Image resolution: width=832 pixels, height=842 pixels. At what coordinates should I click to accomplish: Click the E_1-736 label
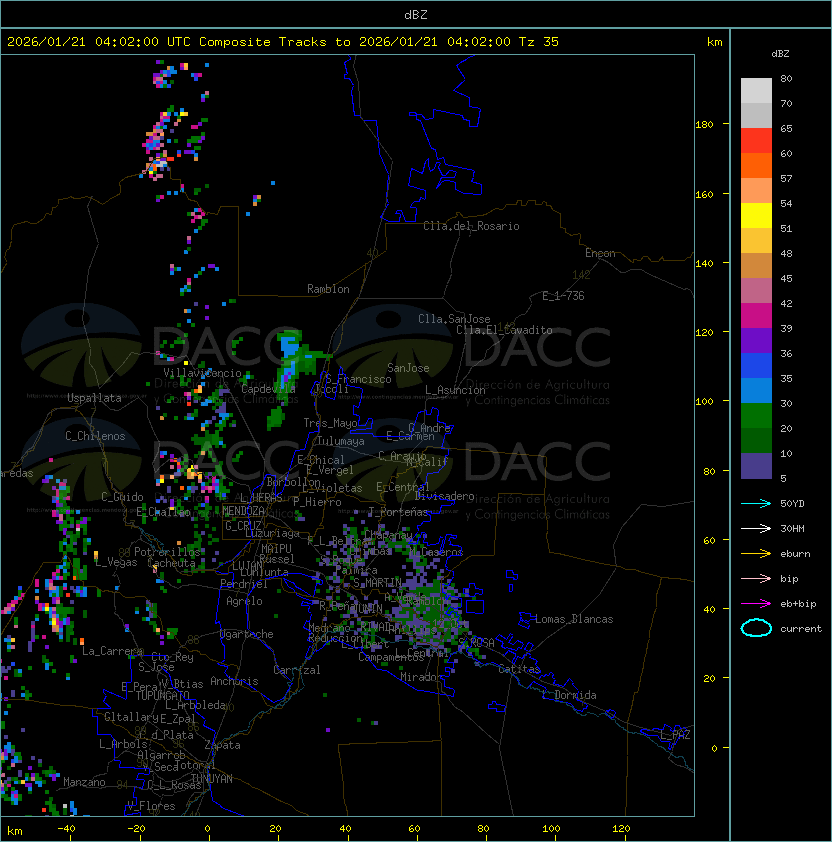coord(563,296)
